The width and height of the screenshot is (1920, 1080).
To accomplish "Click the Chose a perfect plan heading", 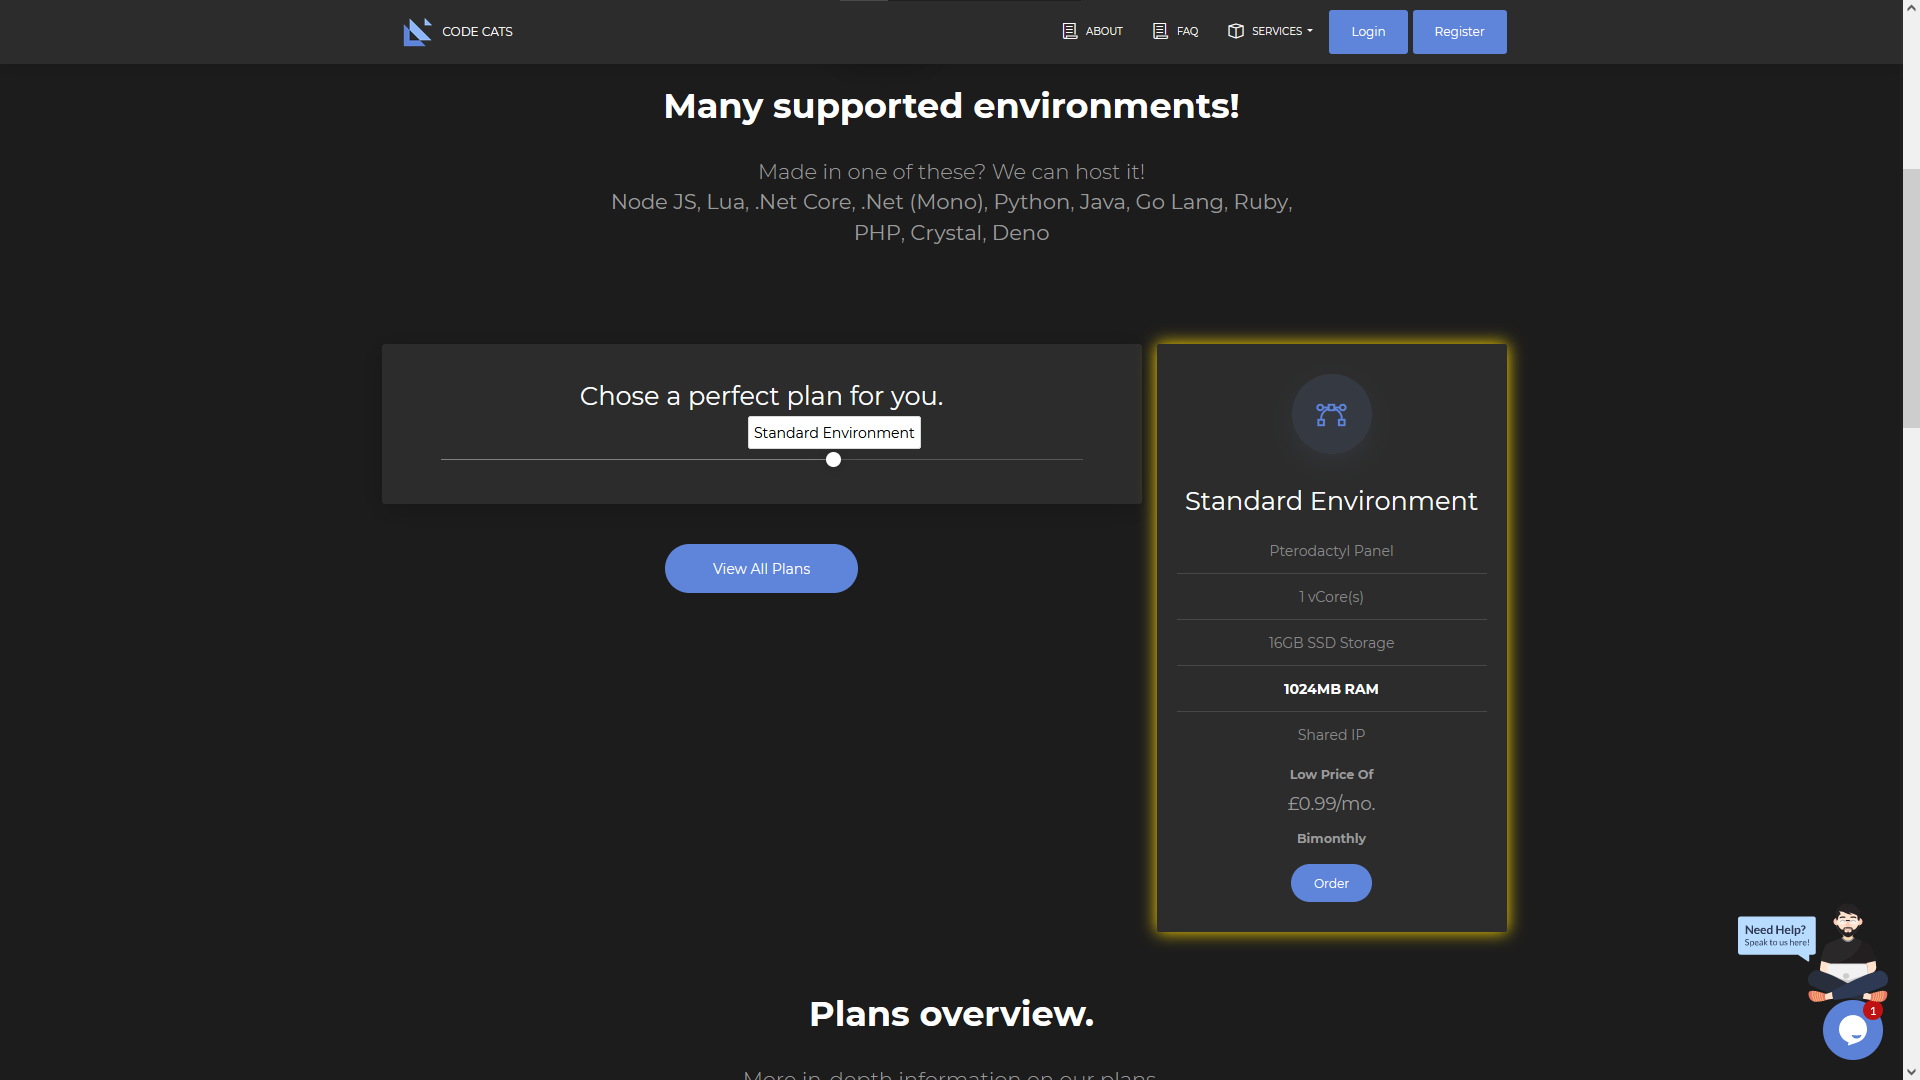I will pos(761,396).
